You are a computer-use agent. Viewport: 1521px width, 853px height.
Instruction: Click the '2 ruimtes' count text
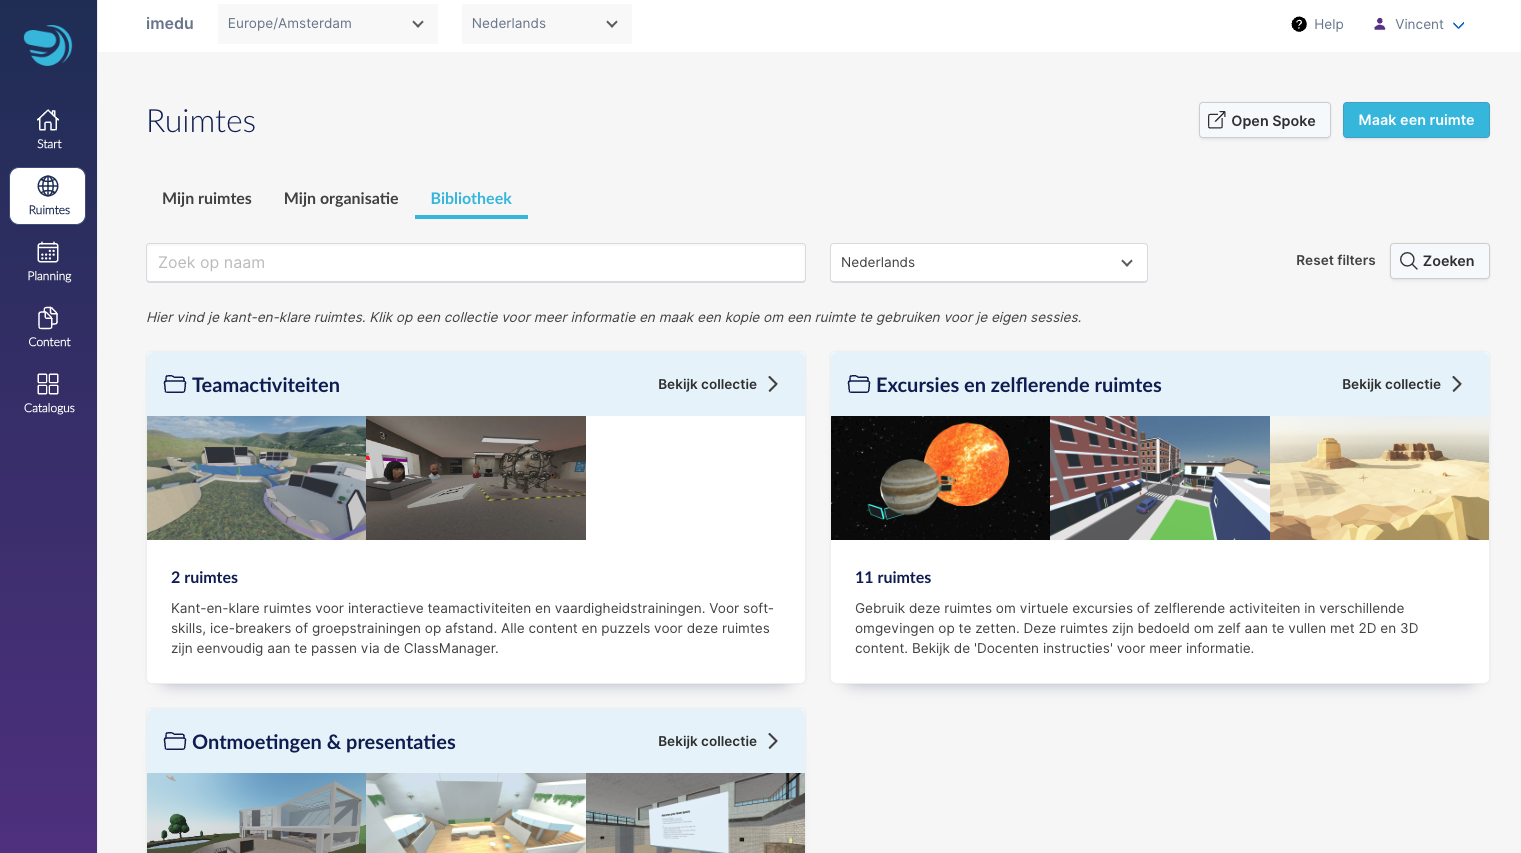tap(204, 577)
